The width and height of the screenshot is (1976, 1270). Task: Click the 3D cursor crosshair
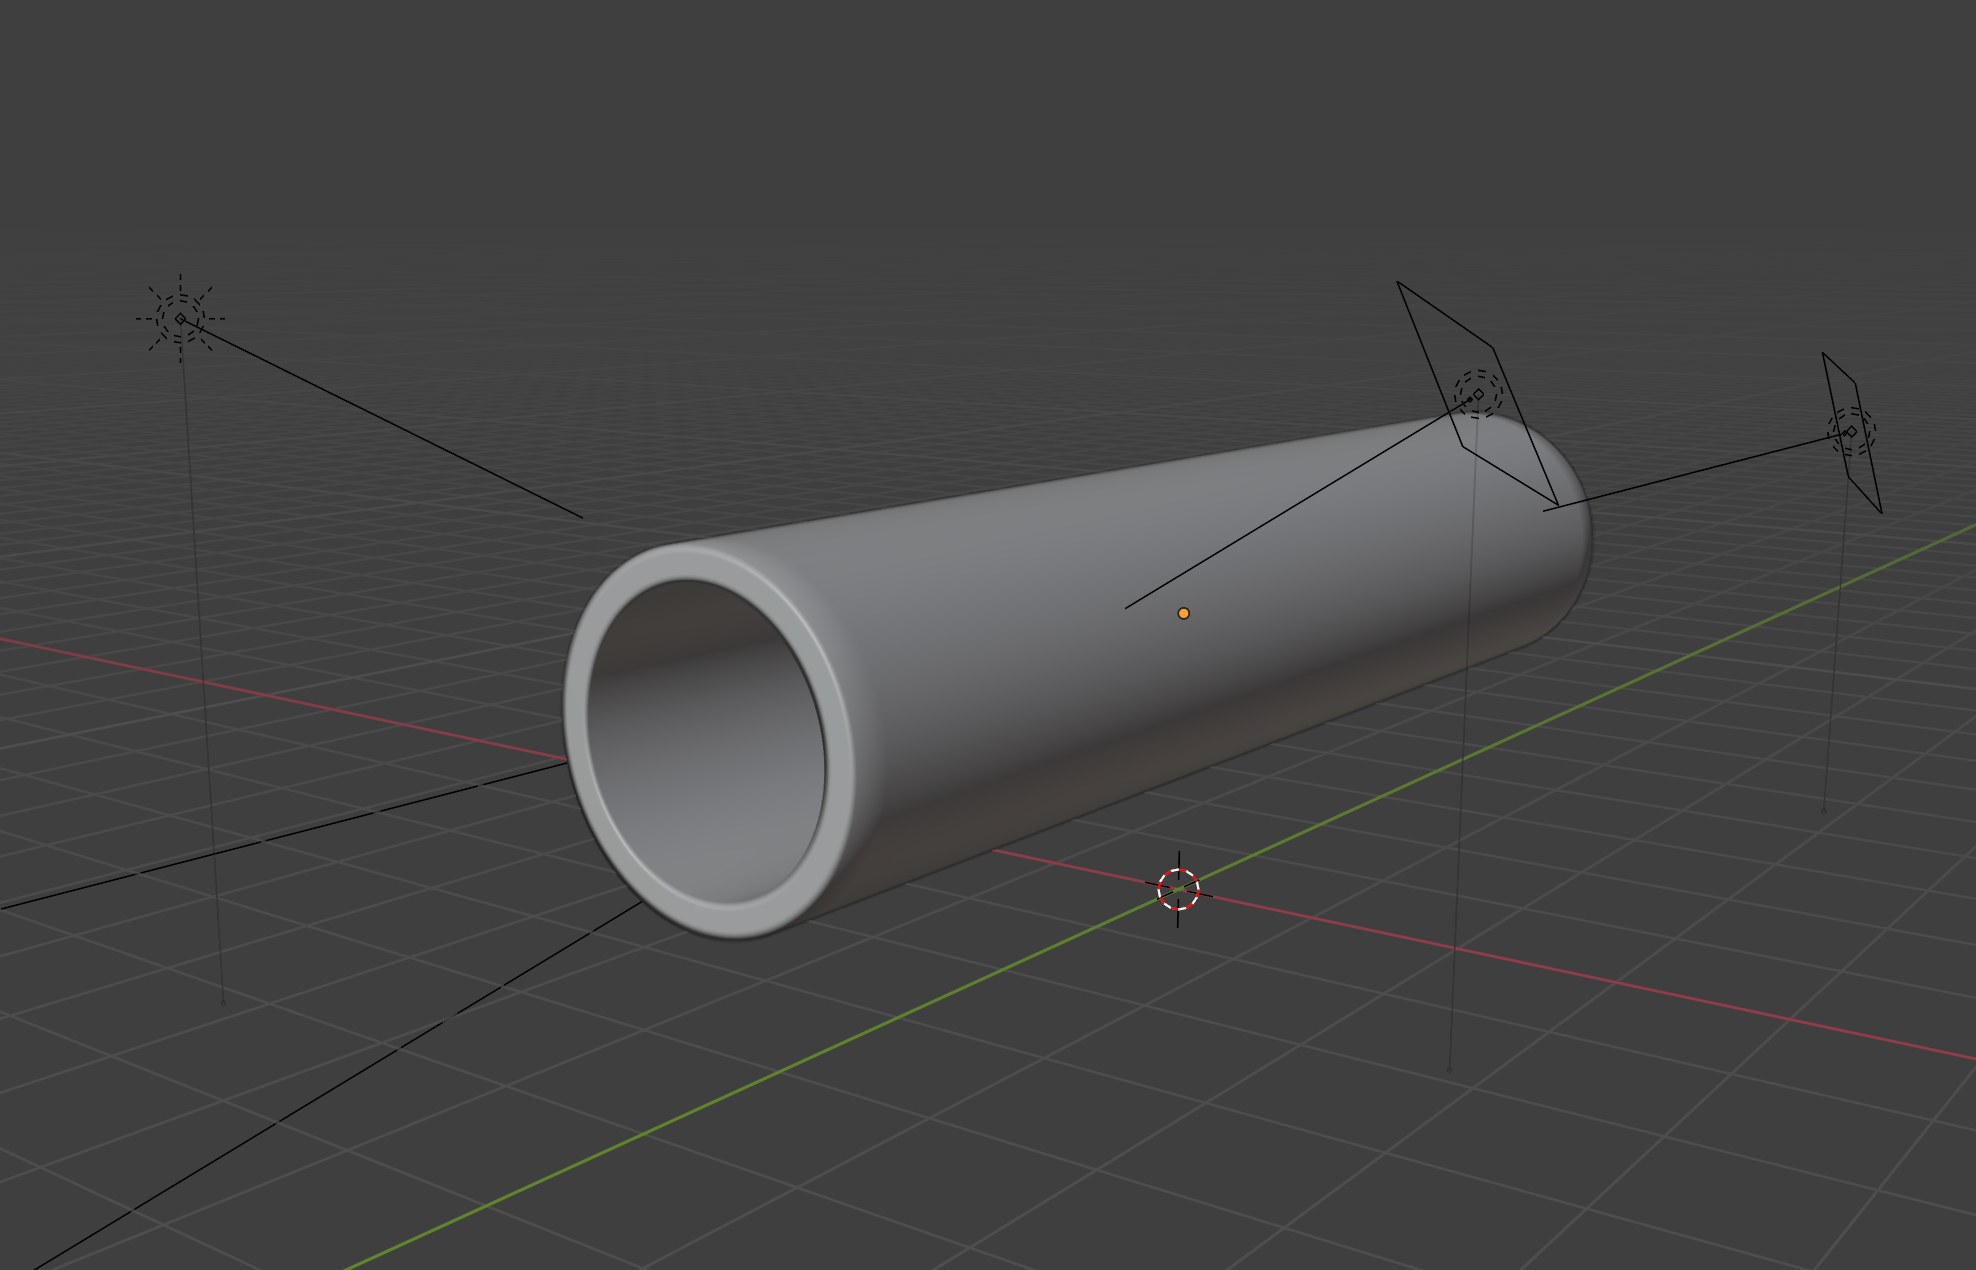[x=1178, y=889]
